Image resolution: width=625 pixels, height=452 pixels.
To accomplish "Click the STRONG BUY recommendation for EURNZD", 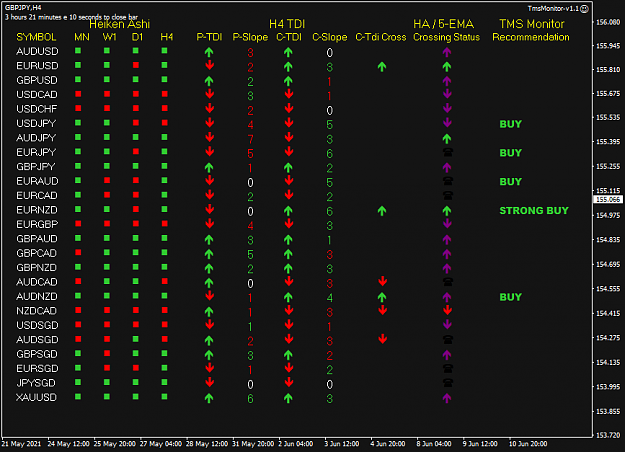I will click(534, 210).
